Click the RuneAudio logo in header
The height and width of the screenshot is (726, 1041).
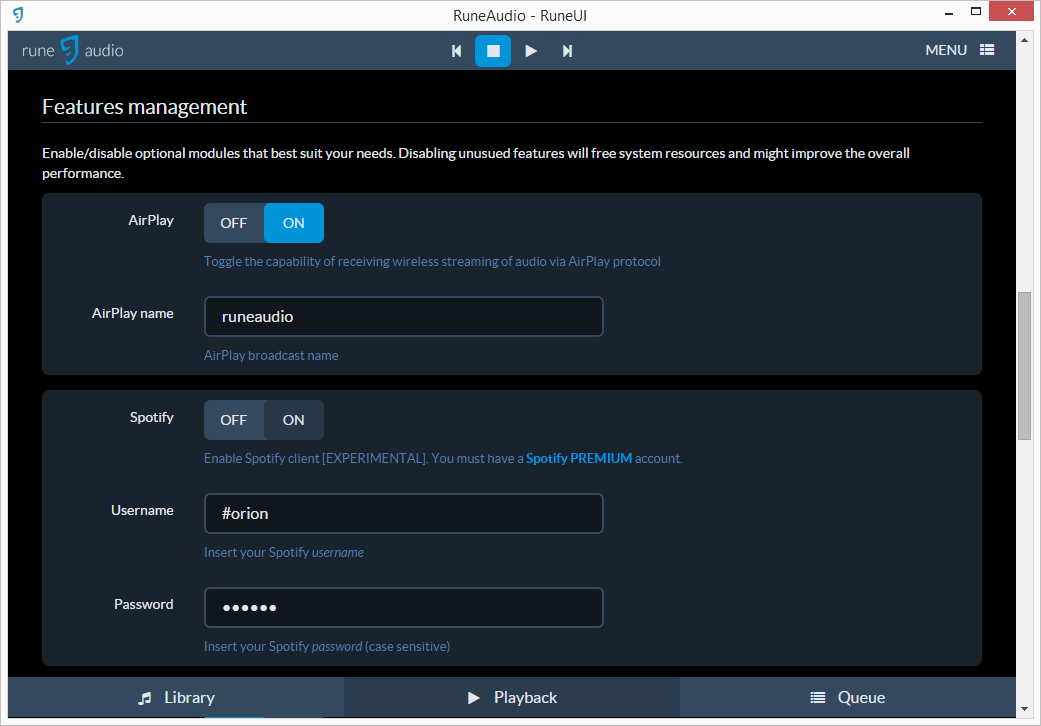(x=72, y=50)
